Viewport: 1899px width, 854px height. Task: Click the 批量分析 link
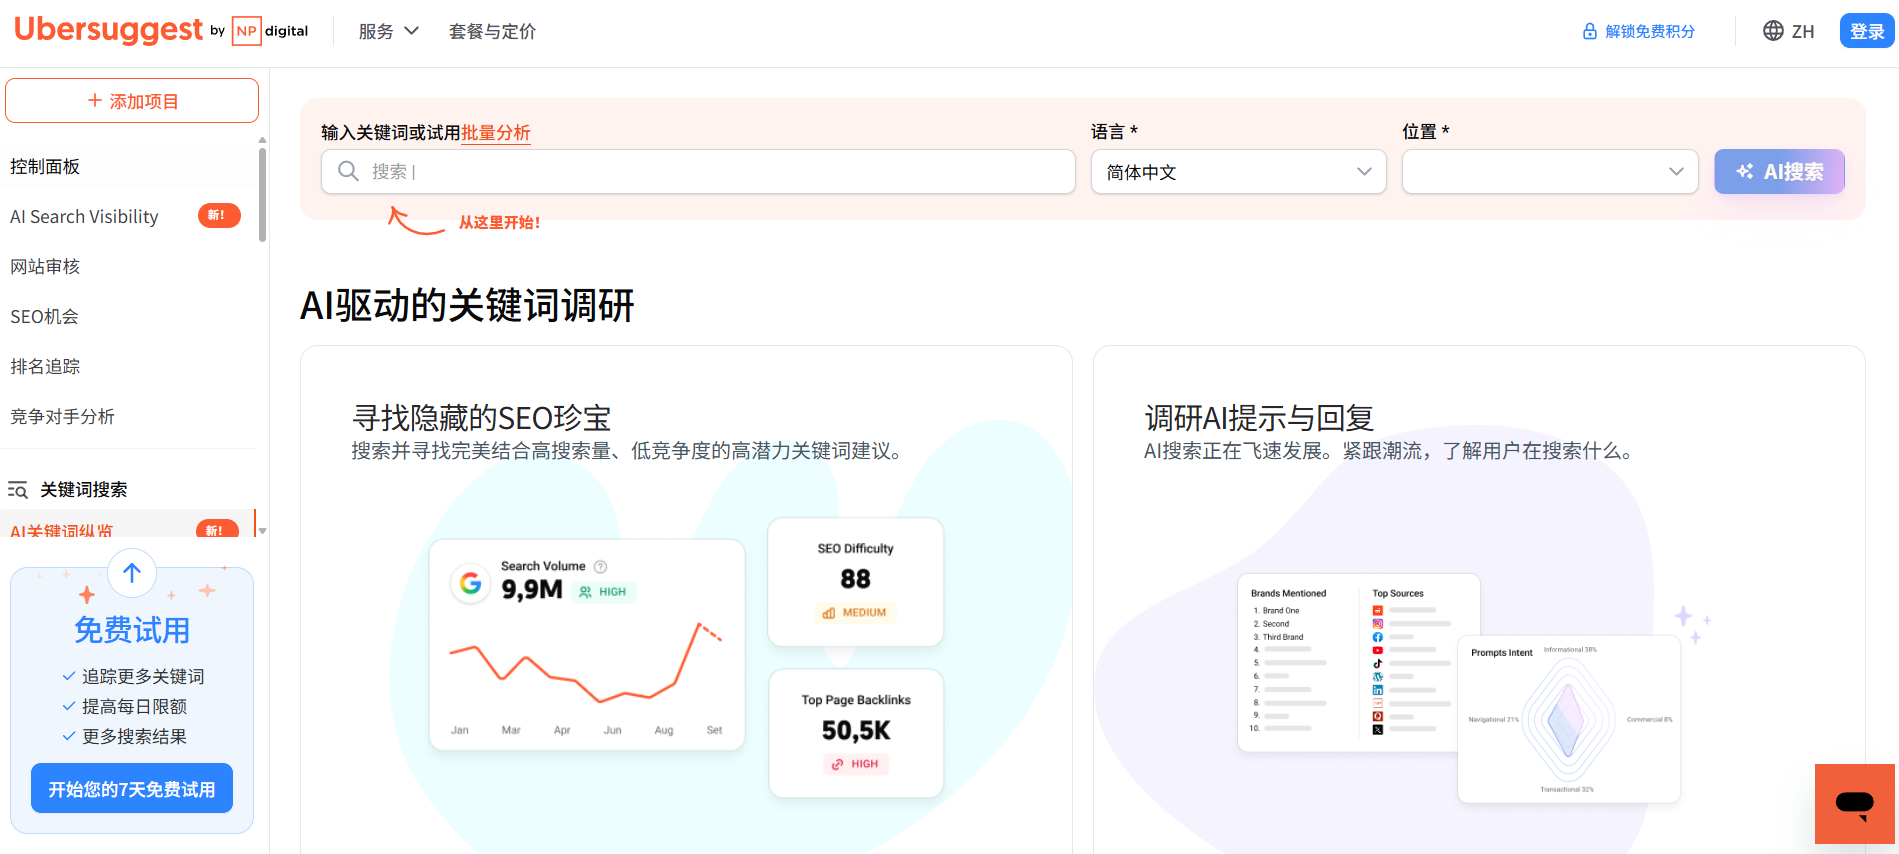(x=495, y=133)
